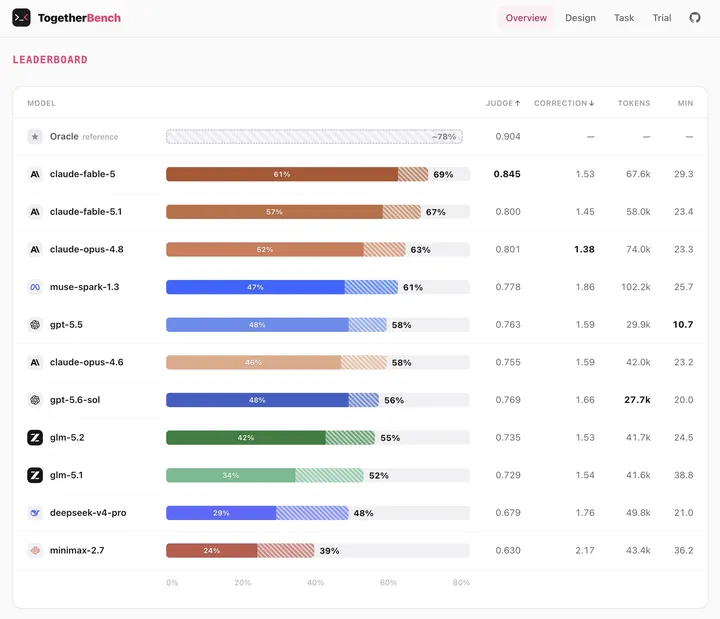
Task: Click the MODEL column header
Action: point(41,103)
